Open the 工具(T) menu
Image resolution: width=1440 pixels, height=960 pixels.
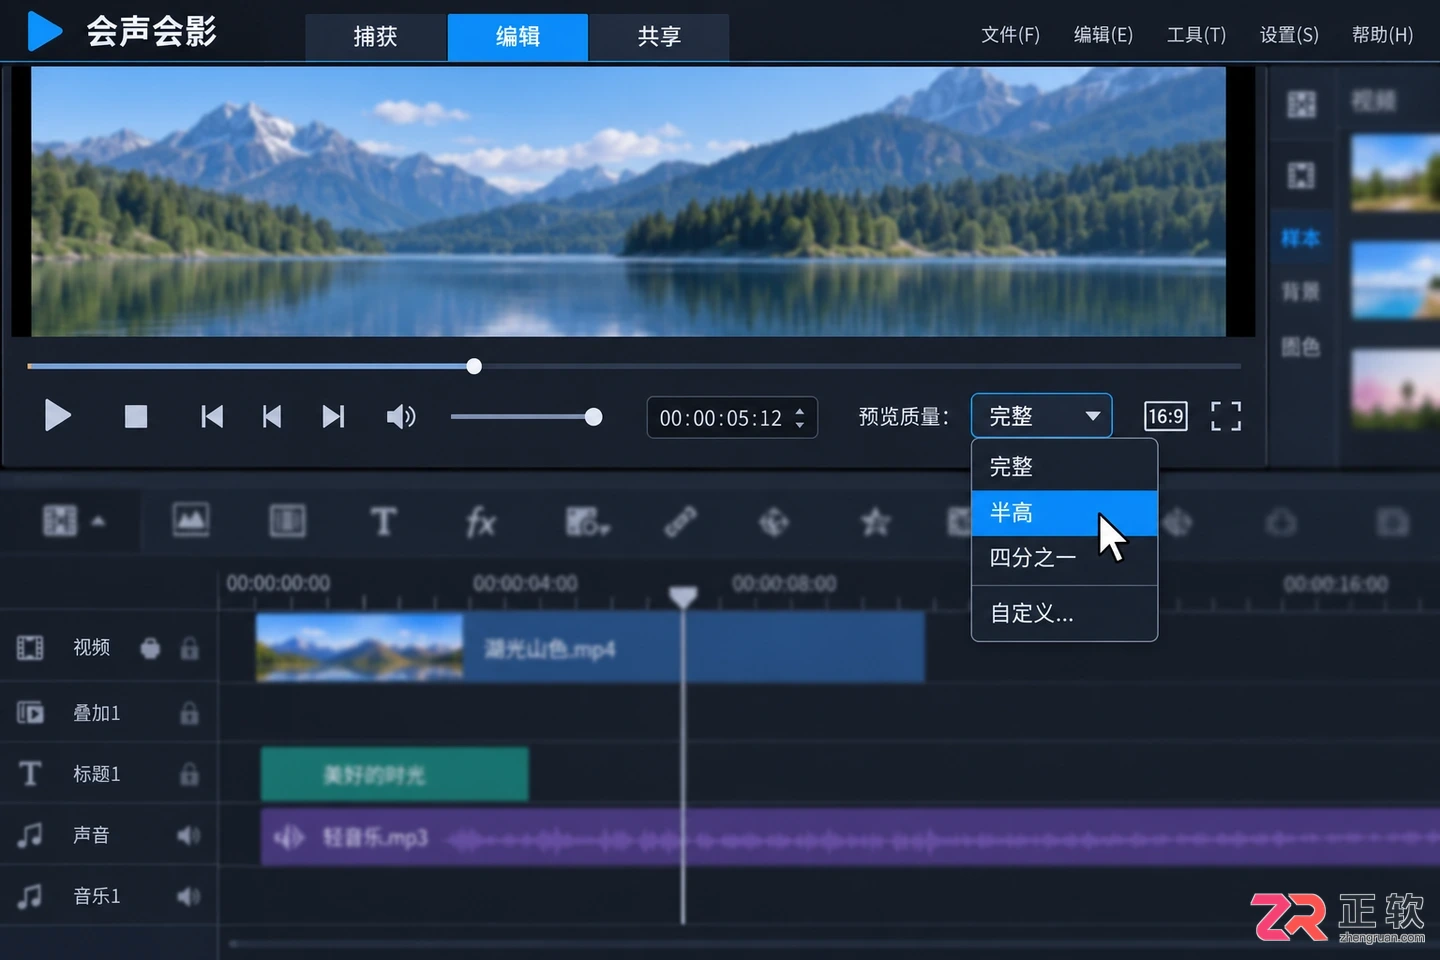(1196, 35)
